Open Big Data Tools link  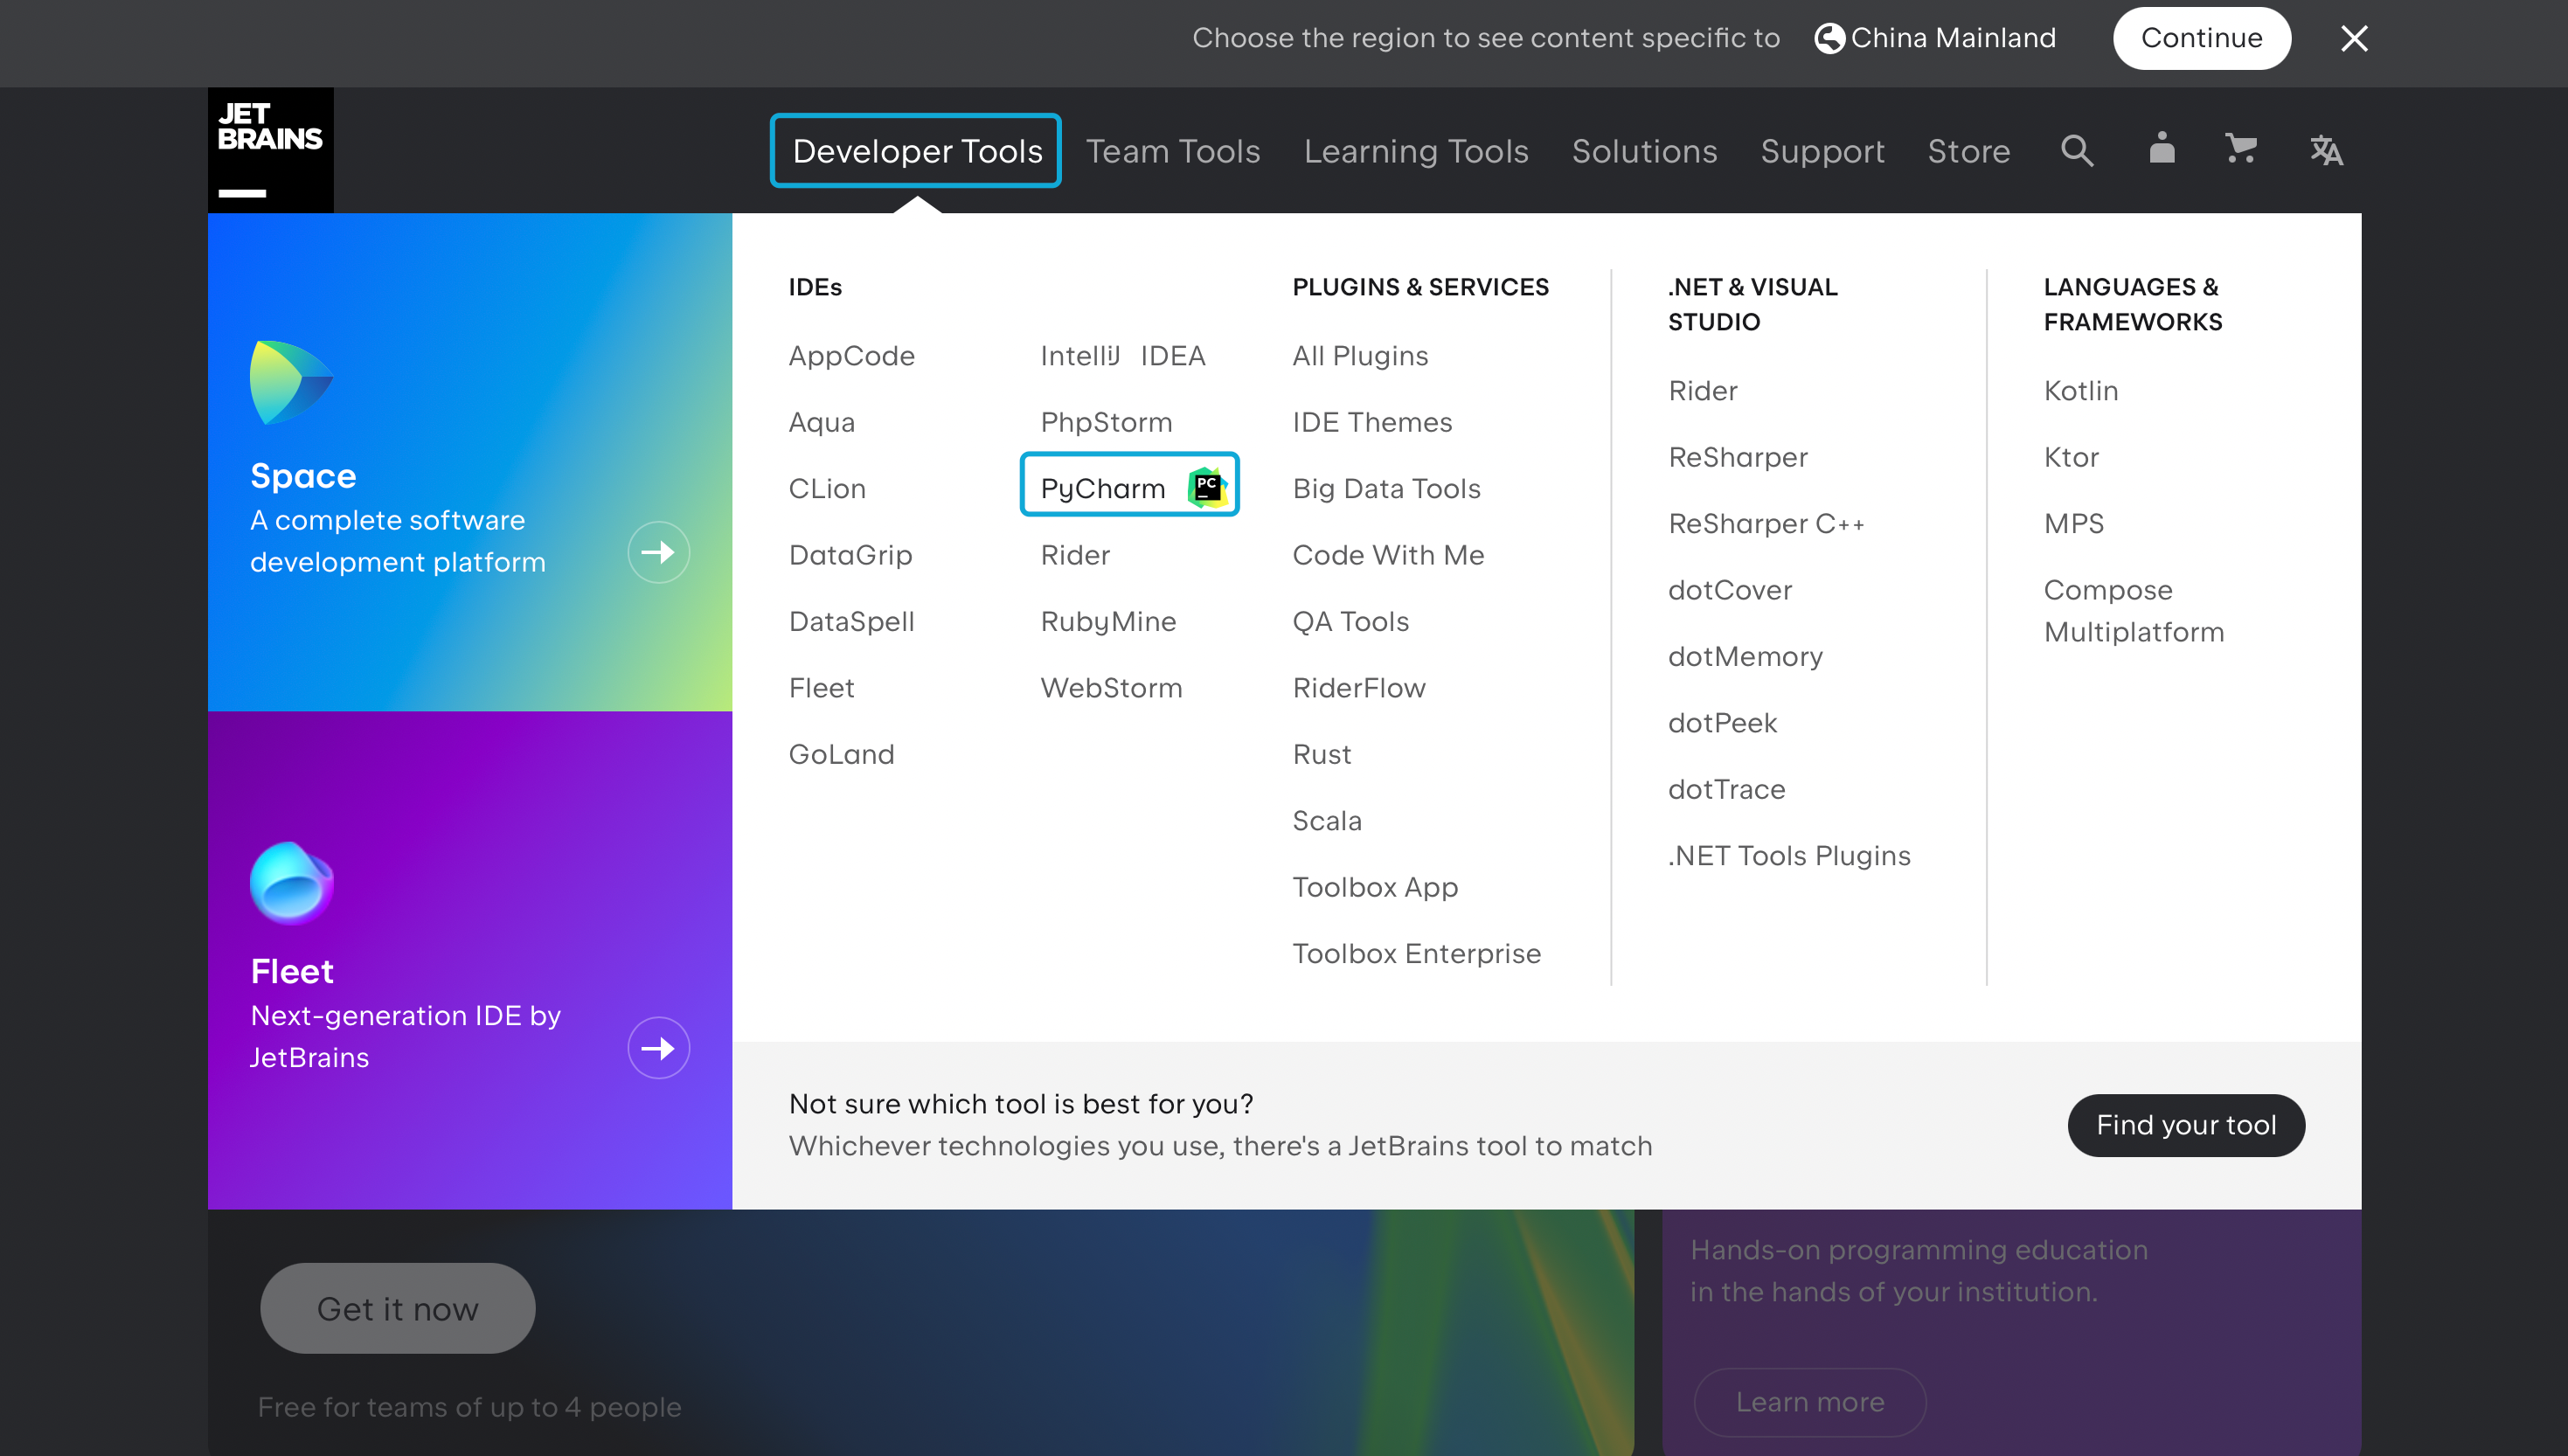1386,489
